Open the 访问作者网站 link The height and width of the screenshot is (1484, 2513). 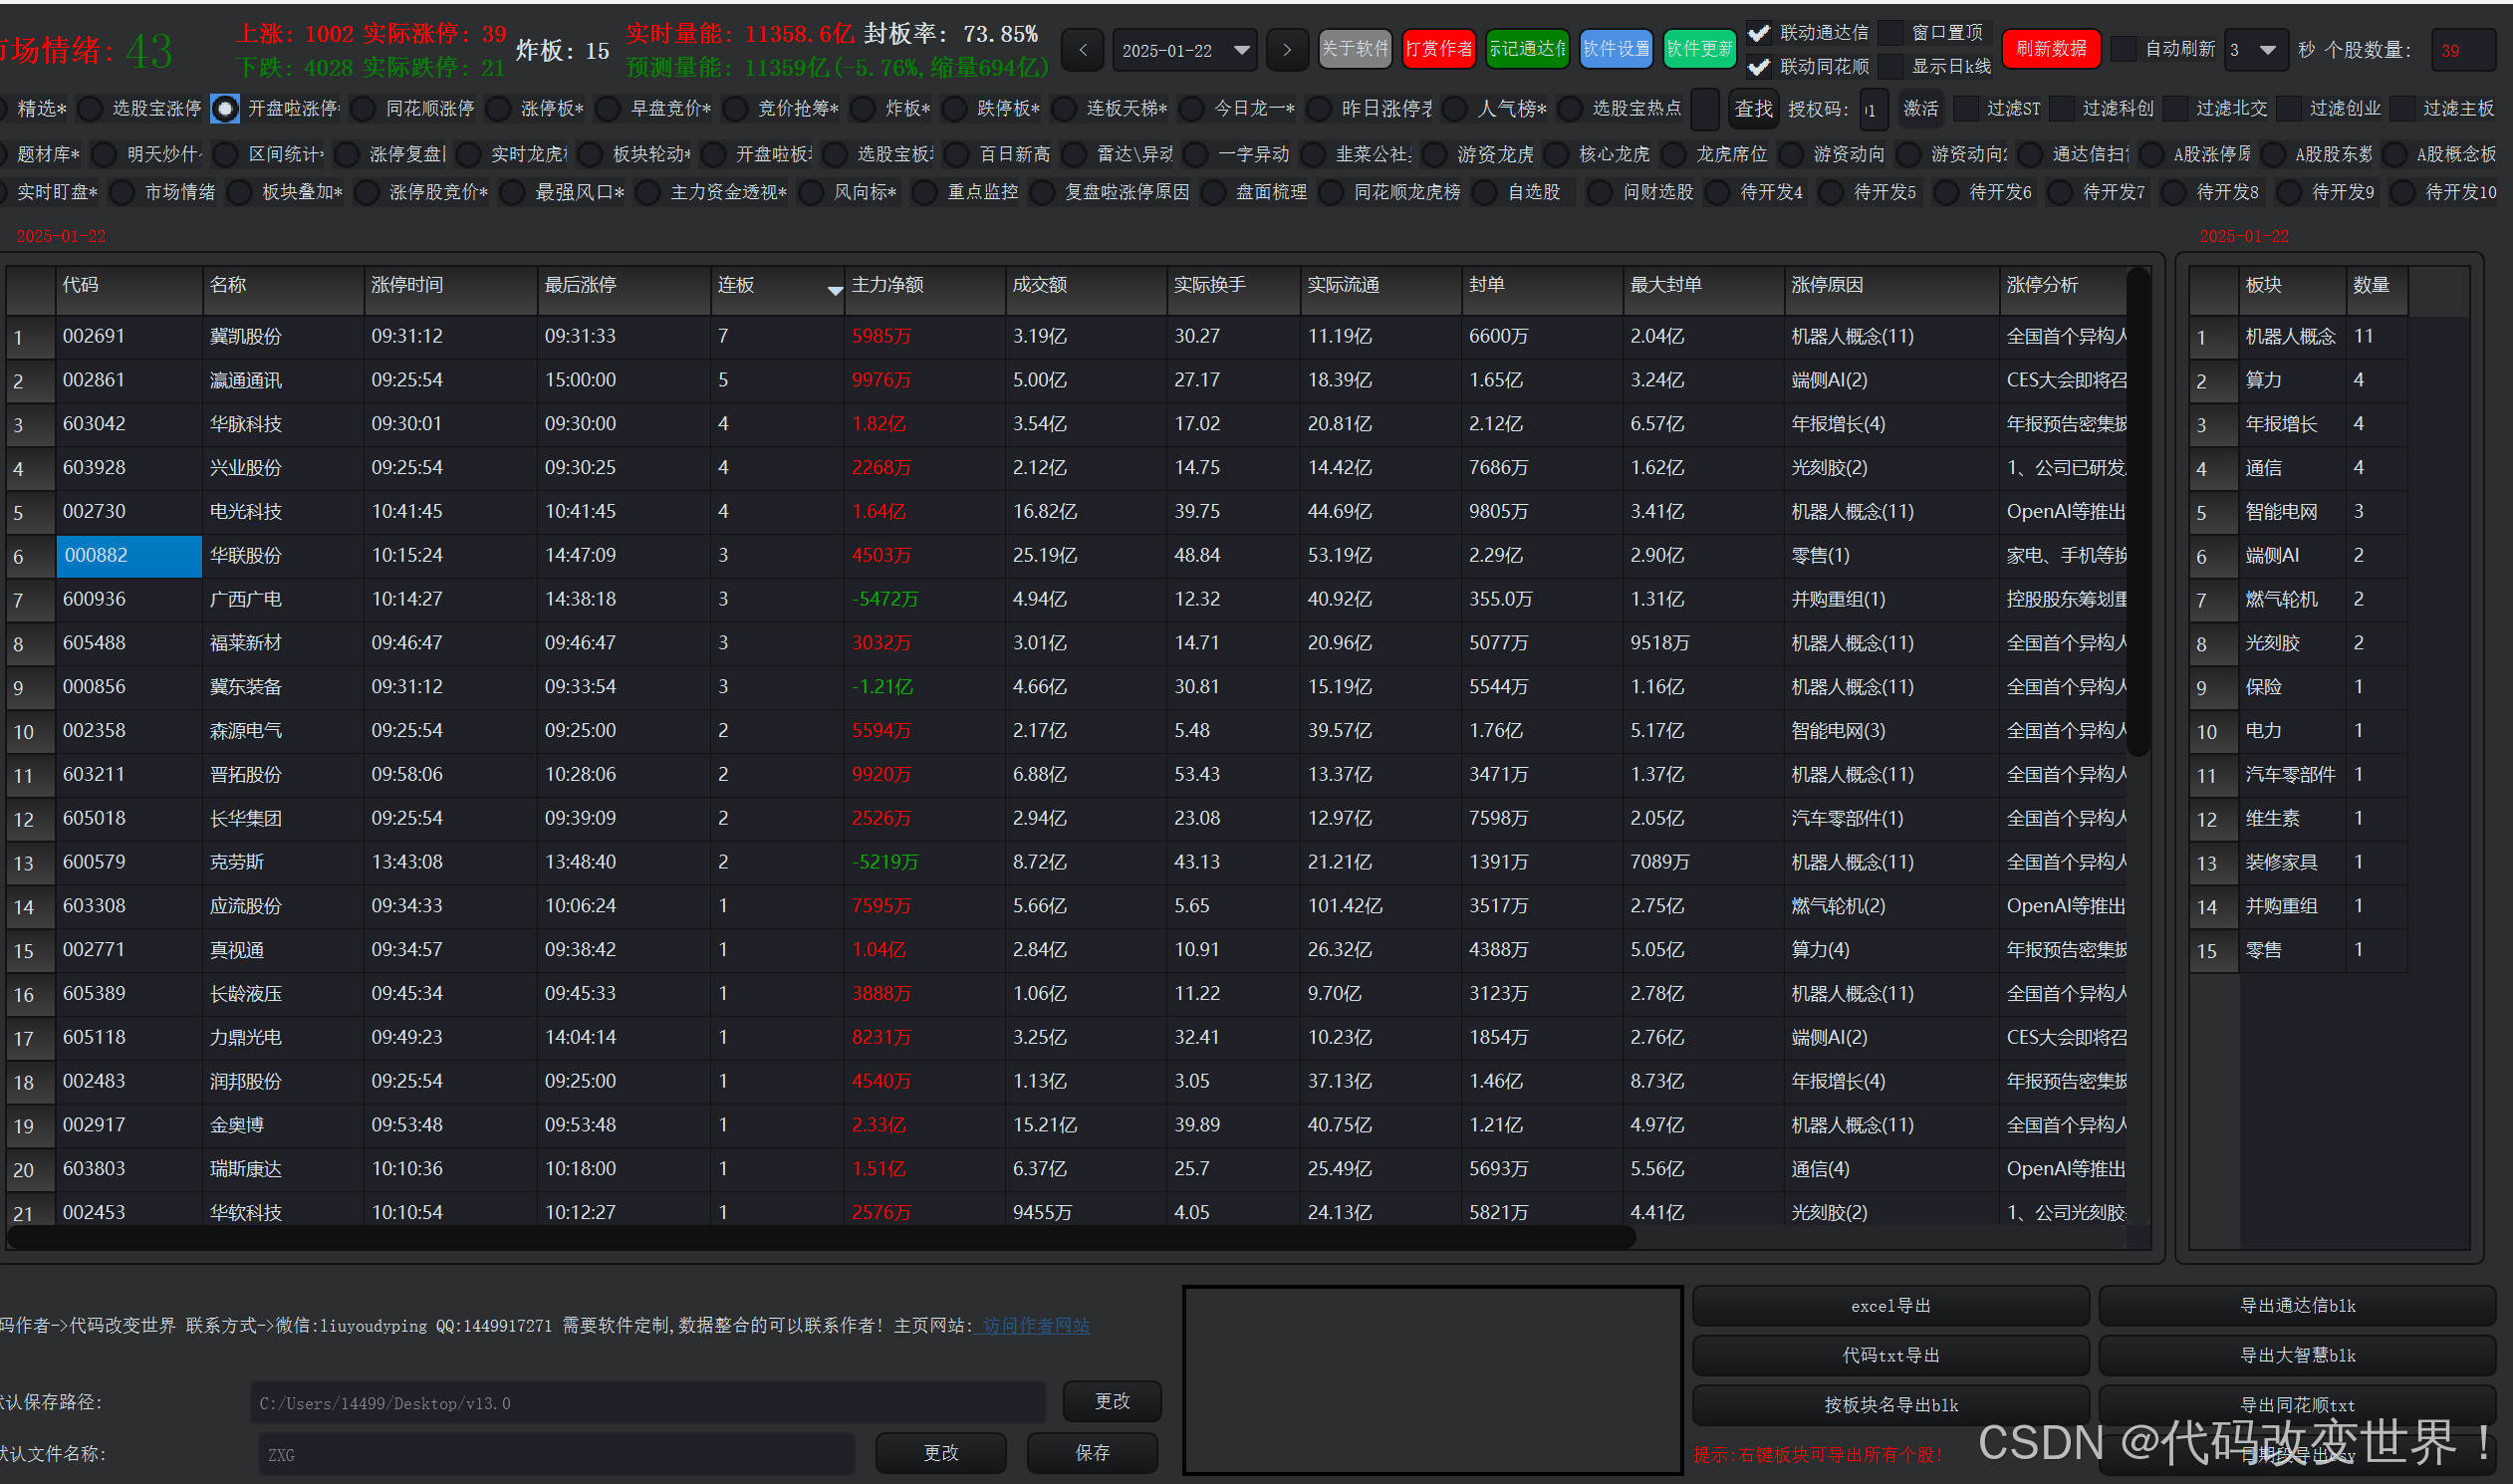[x=1035, y=1325]
